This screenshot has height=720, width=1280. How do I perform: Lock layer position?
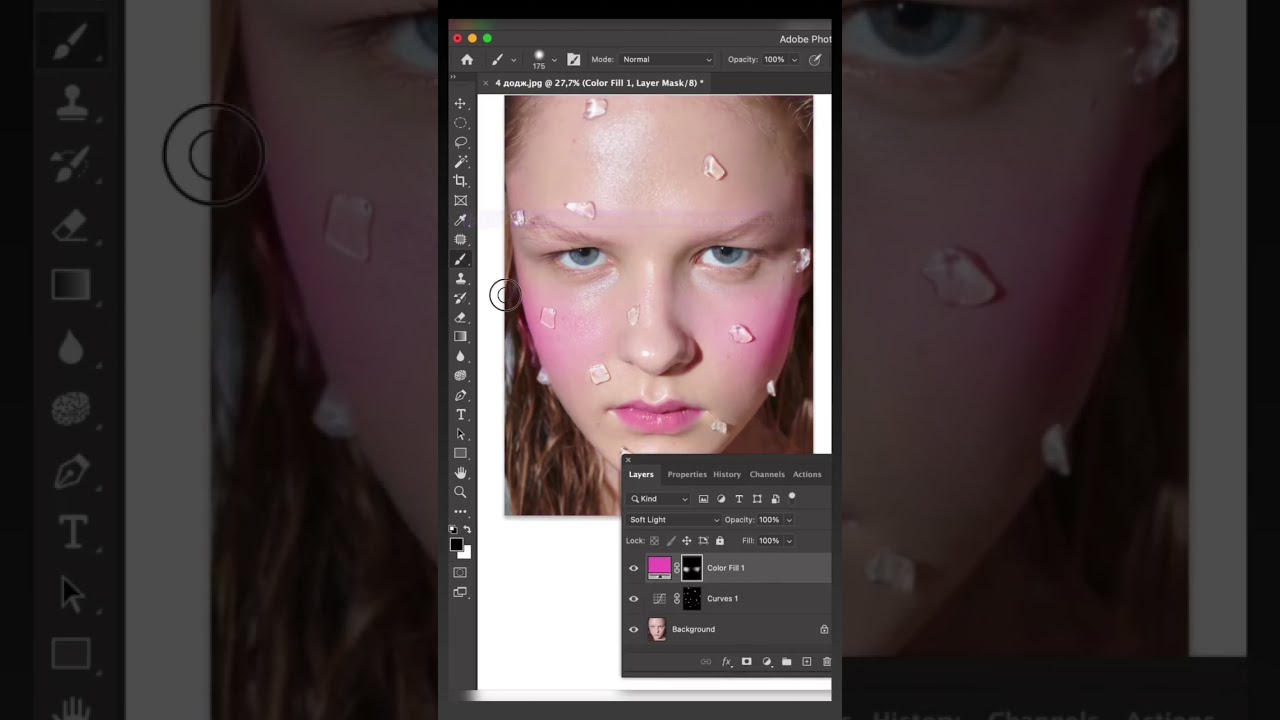point(686,541)
